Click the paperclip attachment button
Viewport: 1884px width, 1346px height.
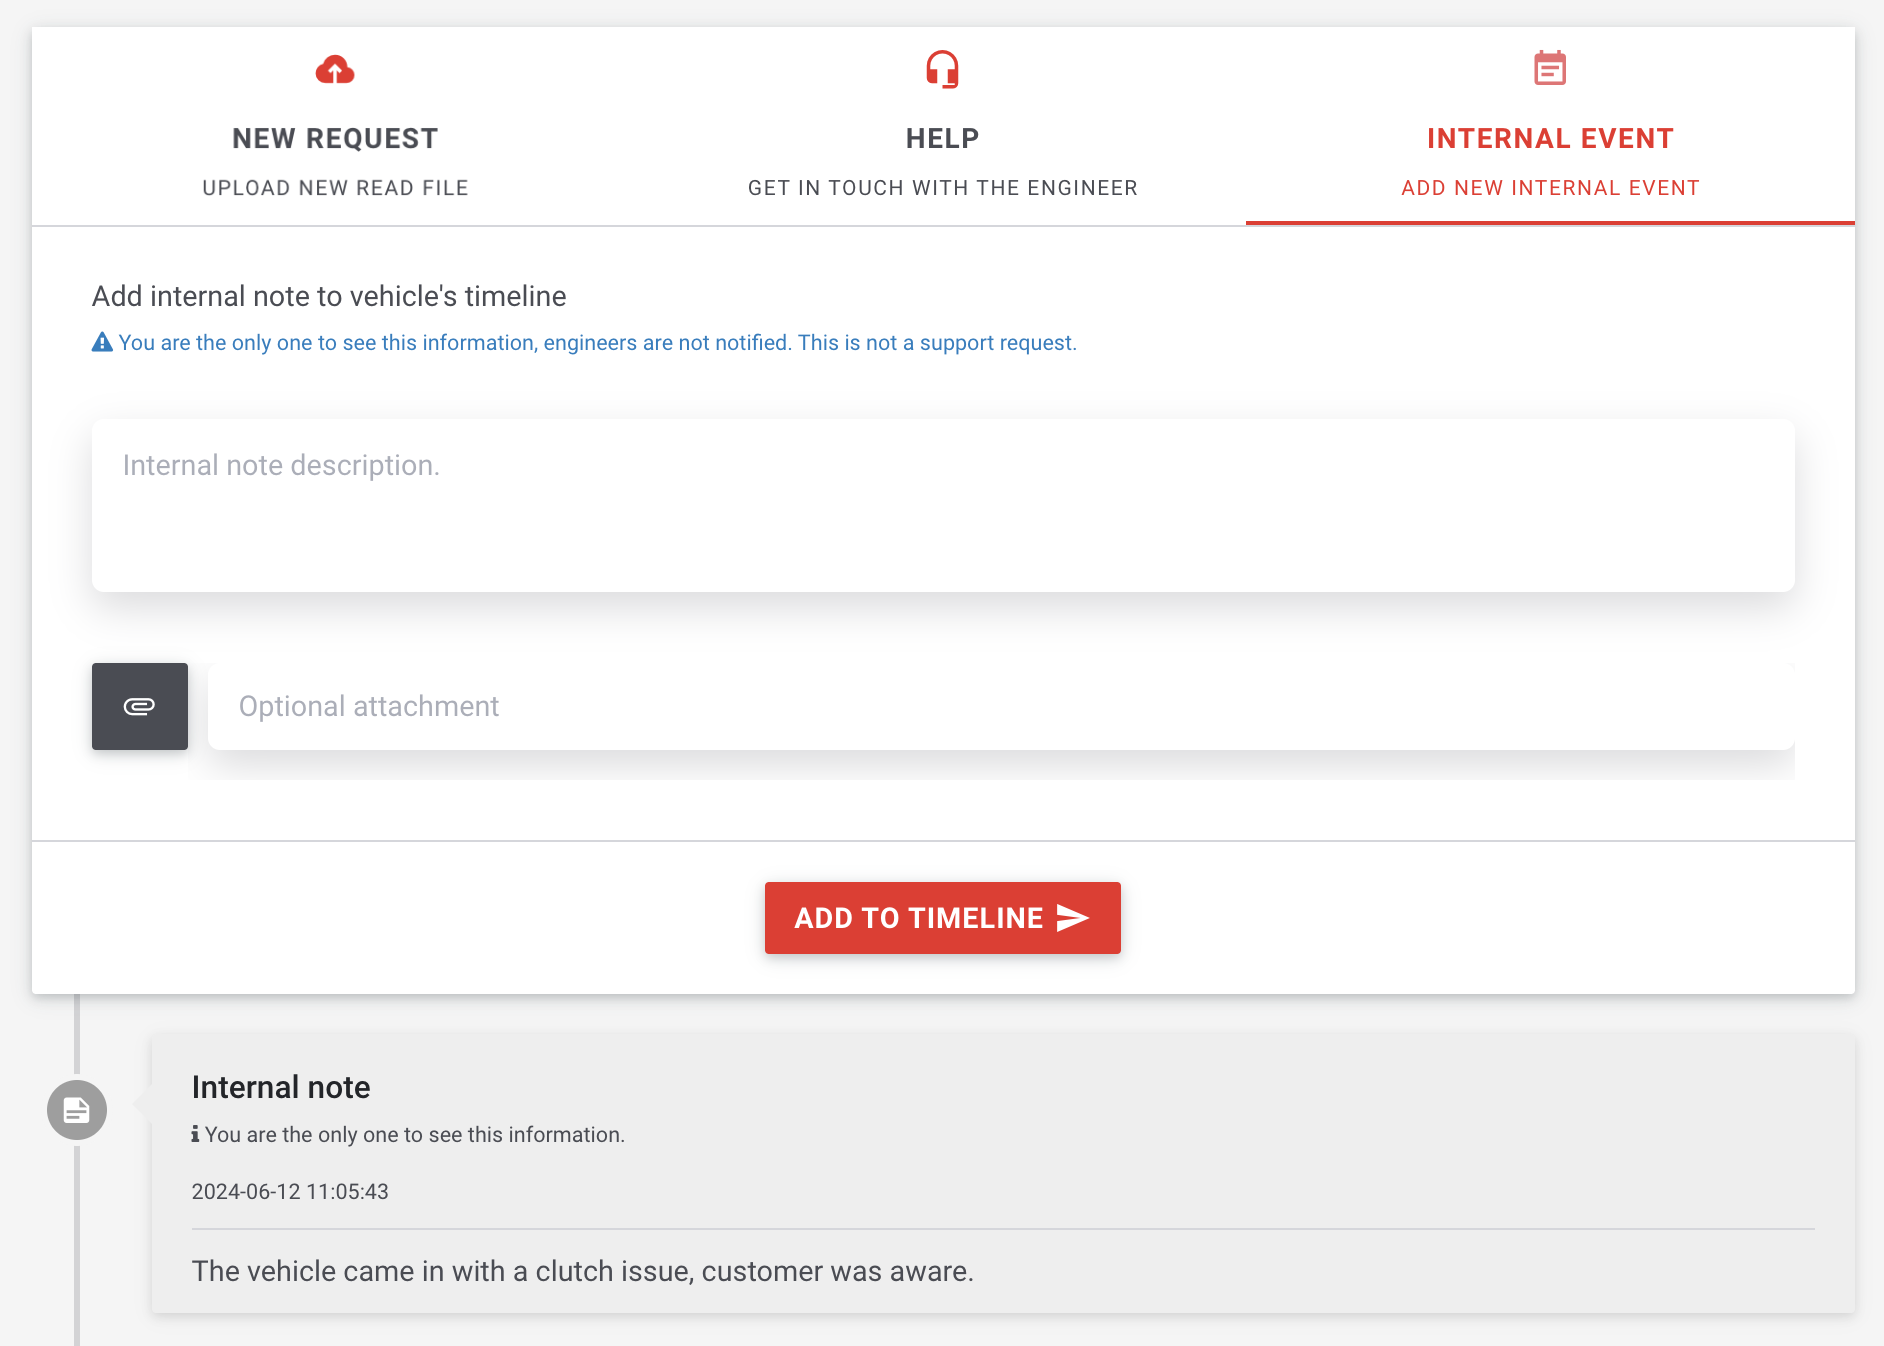pyautogui.click(x=140, y=706)
